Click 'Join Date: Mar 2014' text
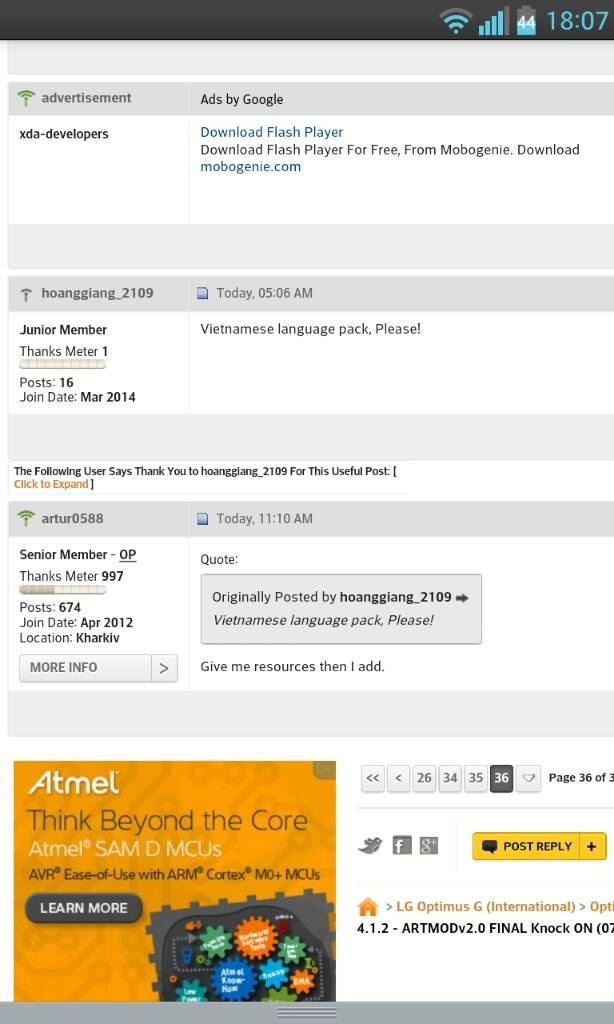The height and width of the screenshot is (1024, 614). [77, 397]
